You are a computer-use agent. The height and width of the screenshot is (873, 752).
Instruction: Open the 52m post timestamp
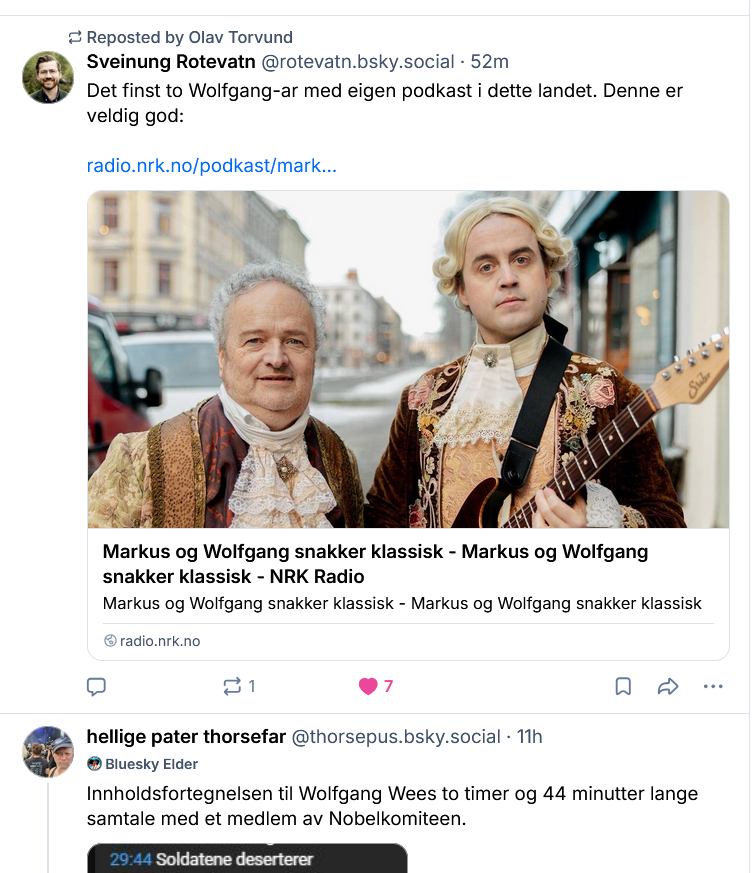pos(490,62)
